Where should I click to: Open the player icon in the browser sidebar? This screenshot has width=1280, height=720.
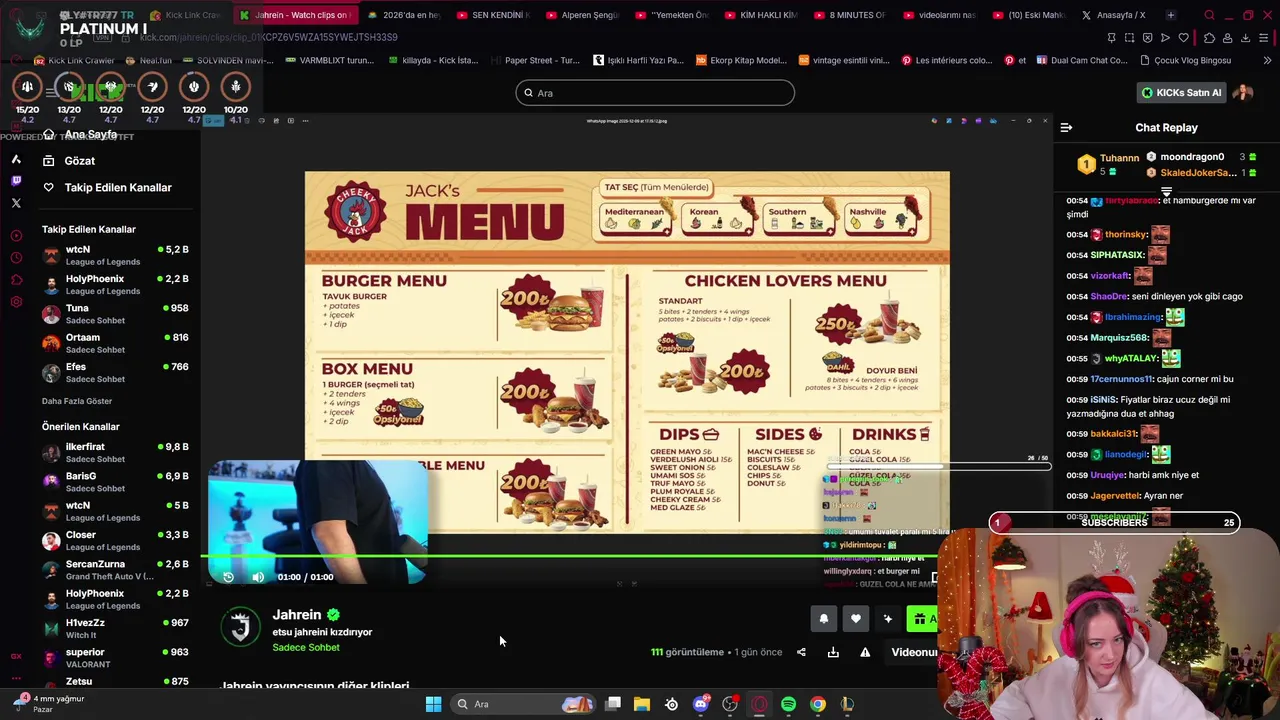tap(16, 236)
